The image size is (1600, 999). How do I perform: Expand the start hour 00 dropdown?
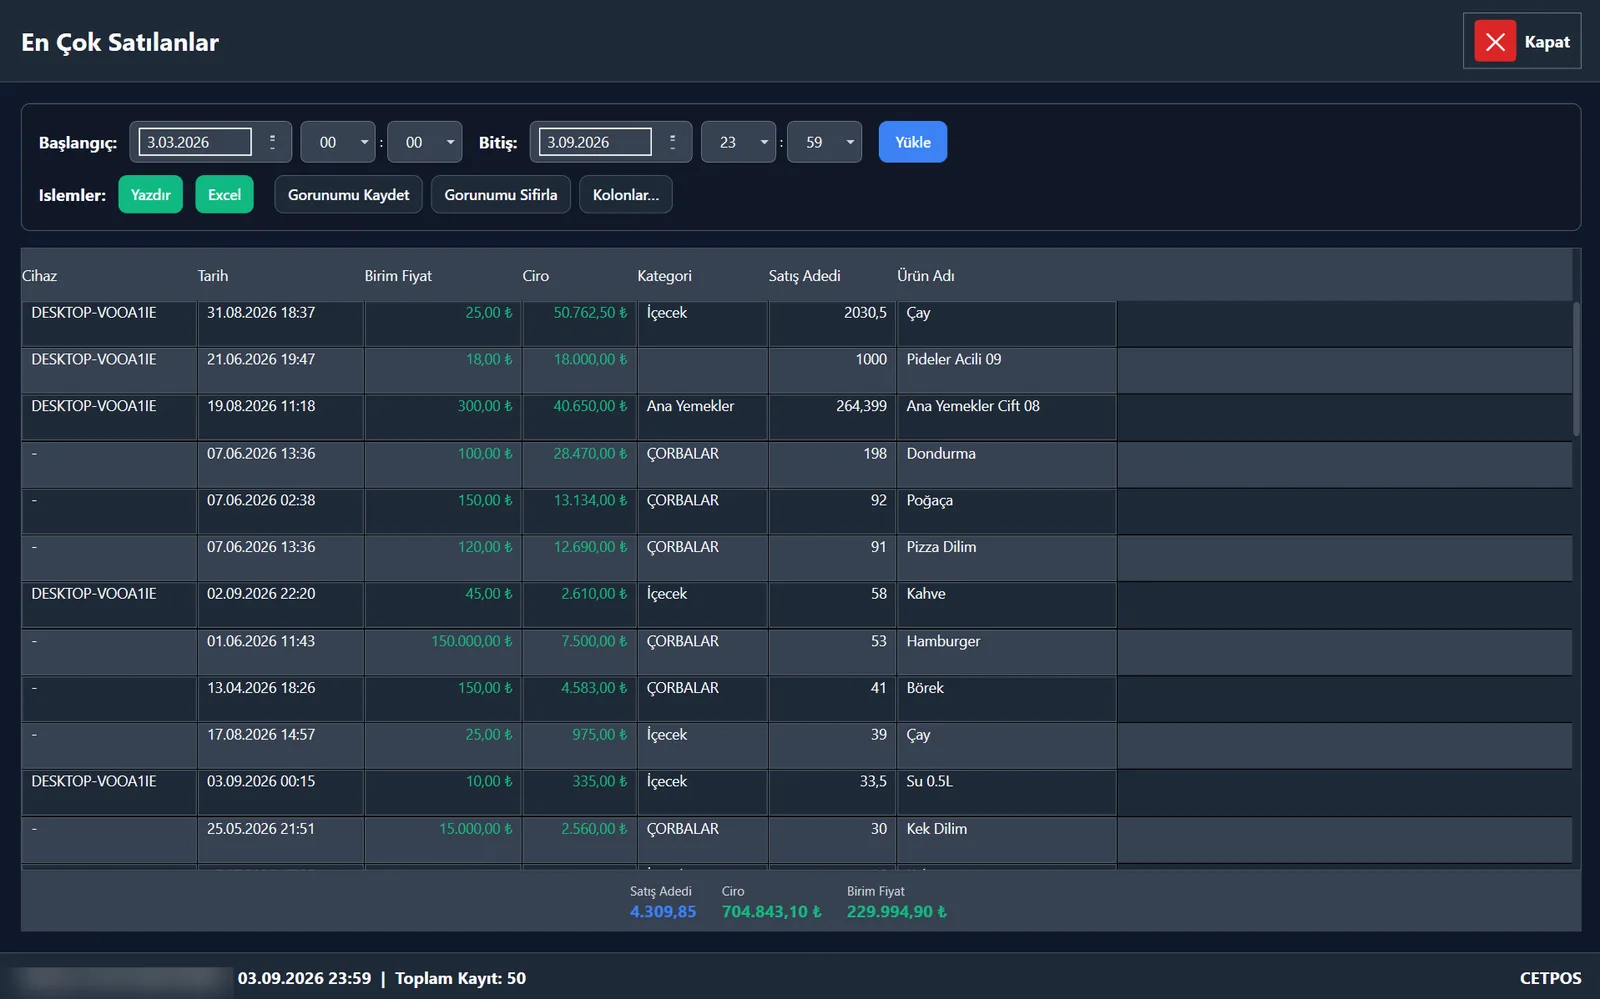pos(364,142)
